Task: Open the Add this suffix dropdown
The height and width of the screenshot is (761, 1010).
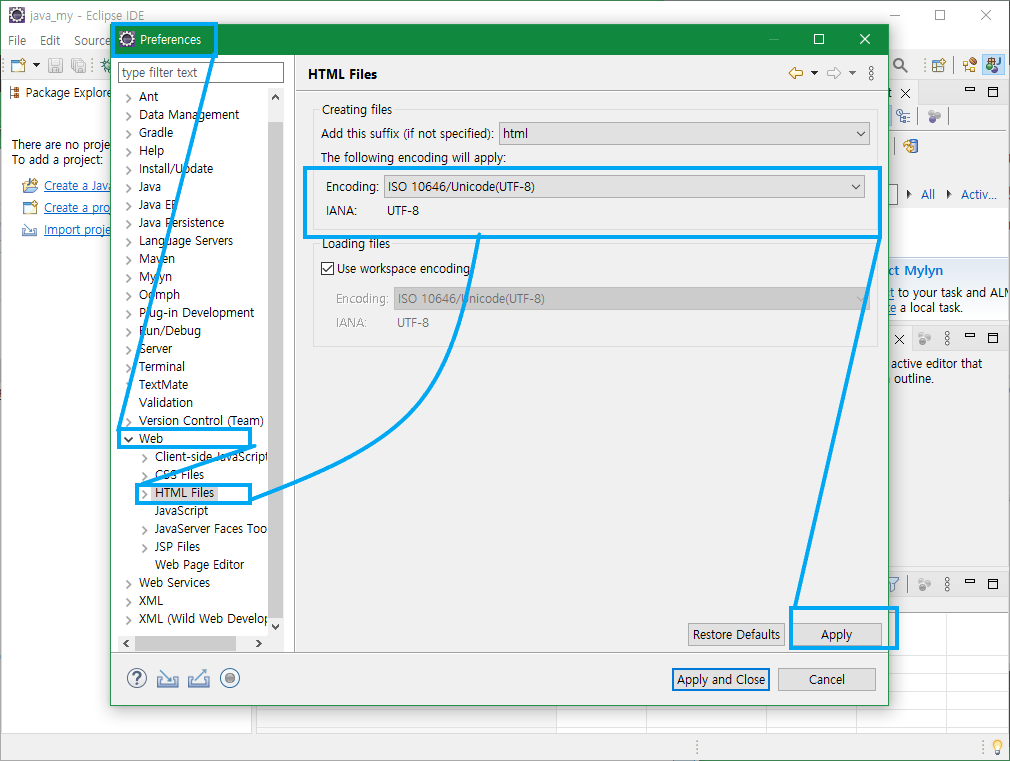Action: pos(684,134)
